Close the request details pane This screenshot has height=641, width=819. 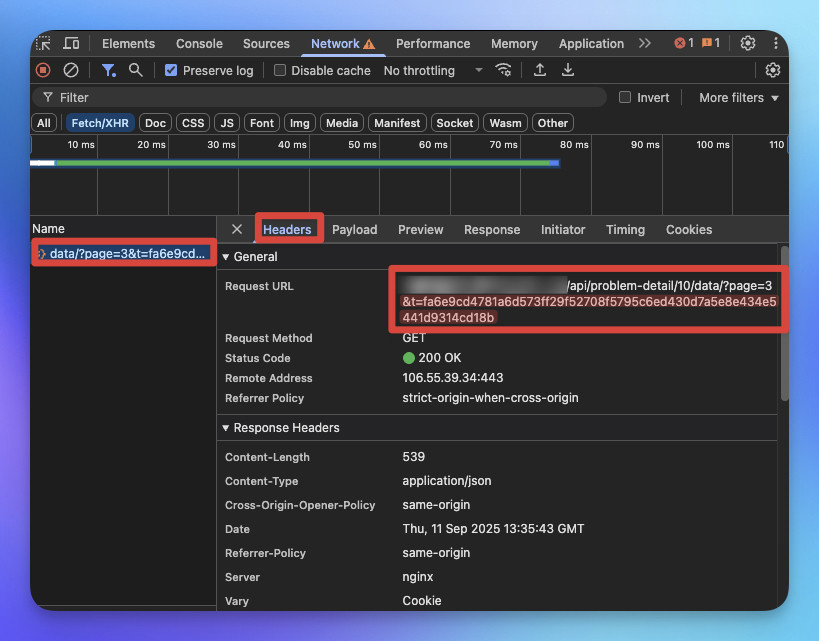coord(237,229)
